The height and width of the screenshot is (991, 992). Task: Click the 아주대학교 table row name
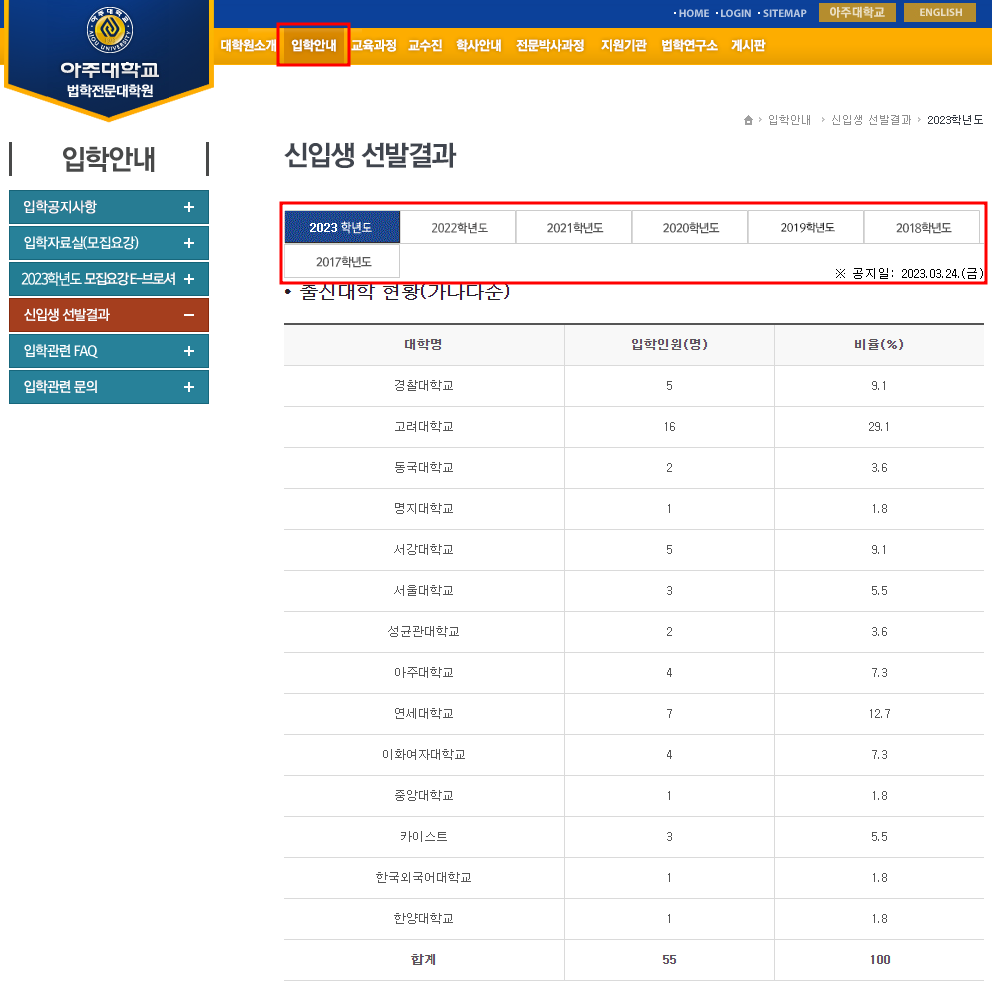[423, 673]
